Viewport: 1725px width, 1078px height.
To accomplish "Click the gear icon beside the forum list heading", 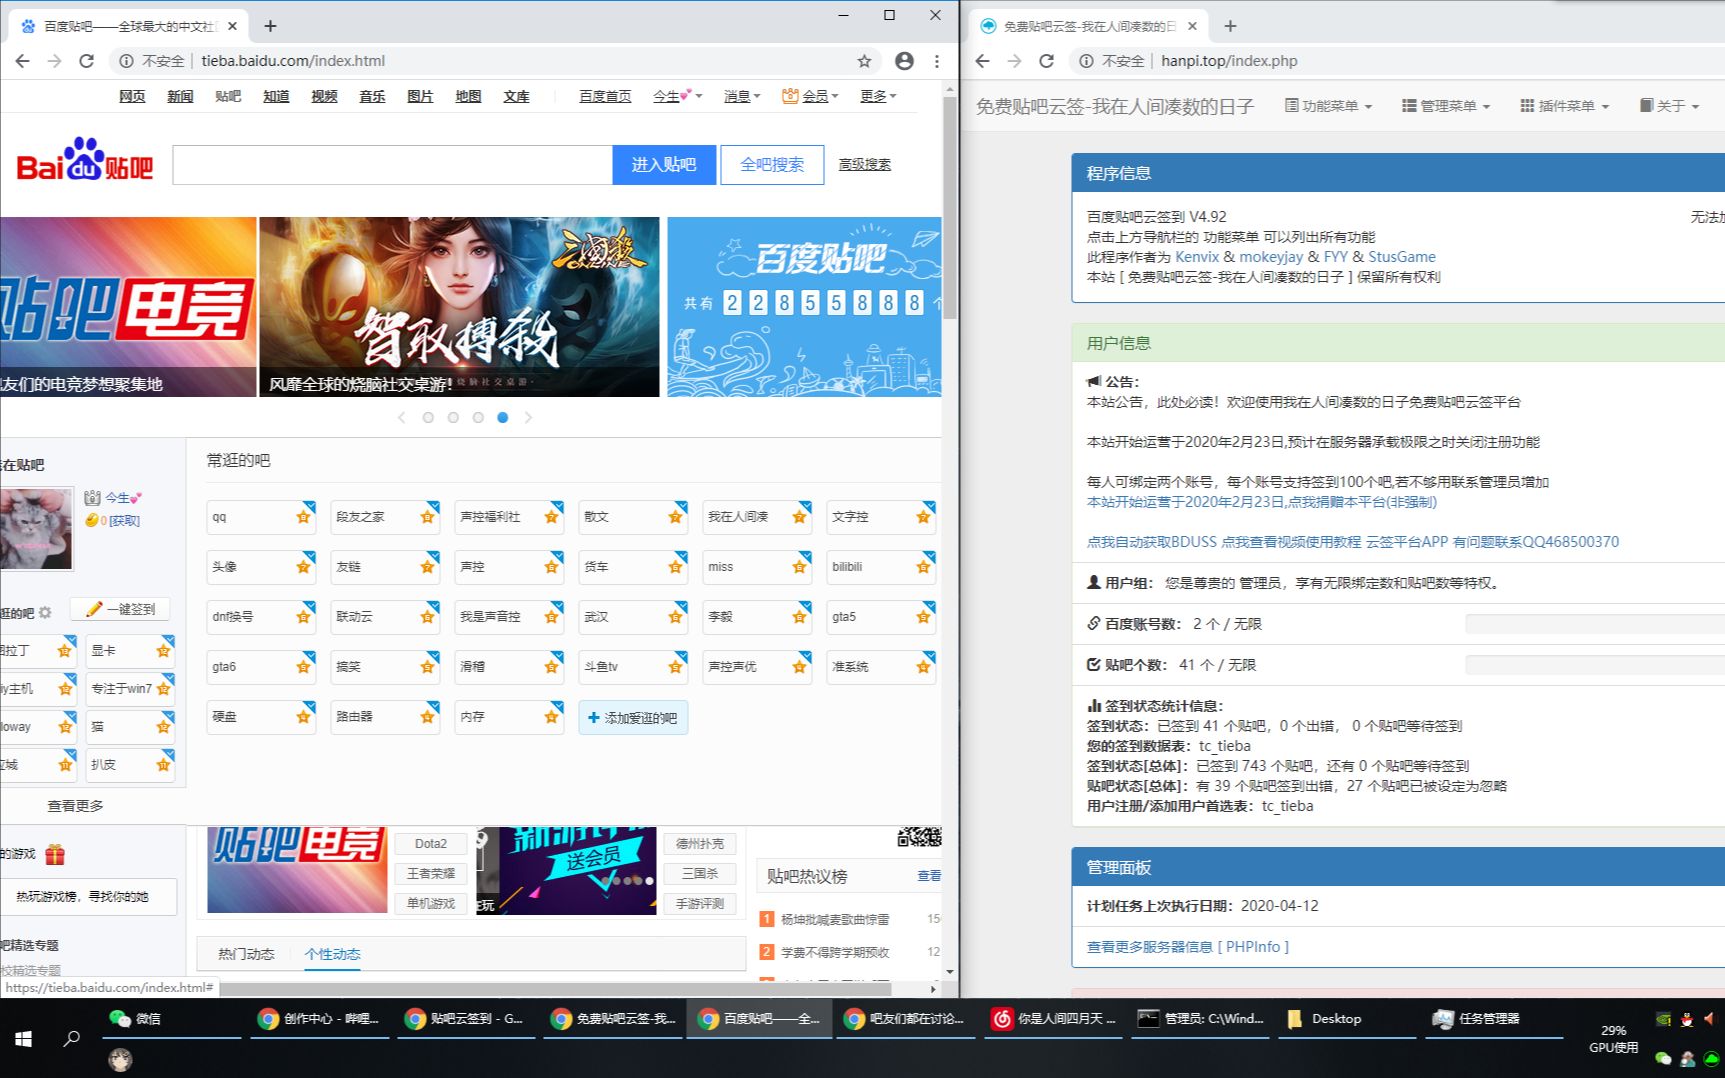I will point(45,612).
